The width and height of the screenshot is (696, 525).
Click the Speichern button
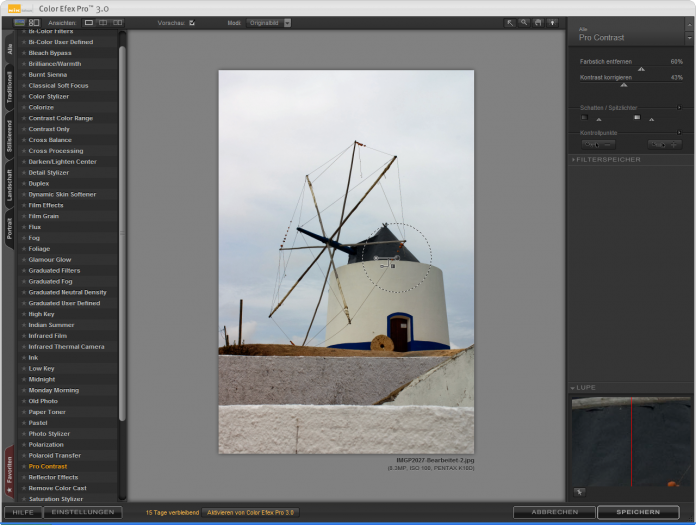tap(637, 512)
